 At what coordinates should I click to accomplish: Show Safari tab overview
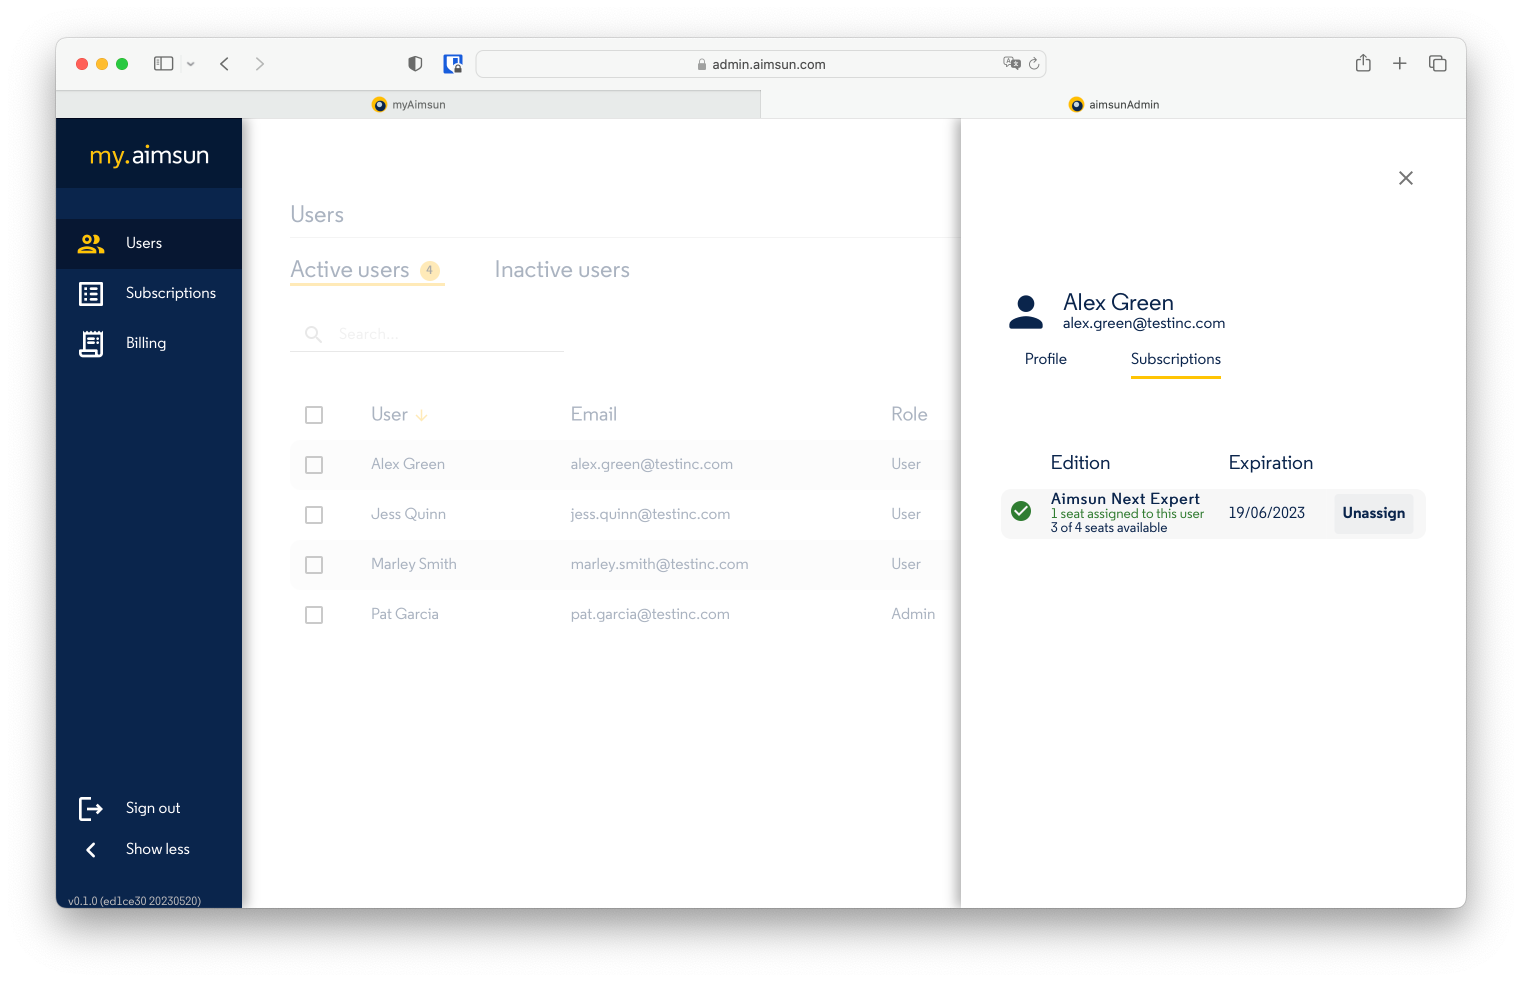(x=1438, y=63)
